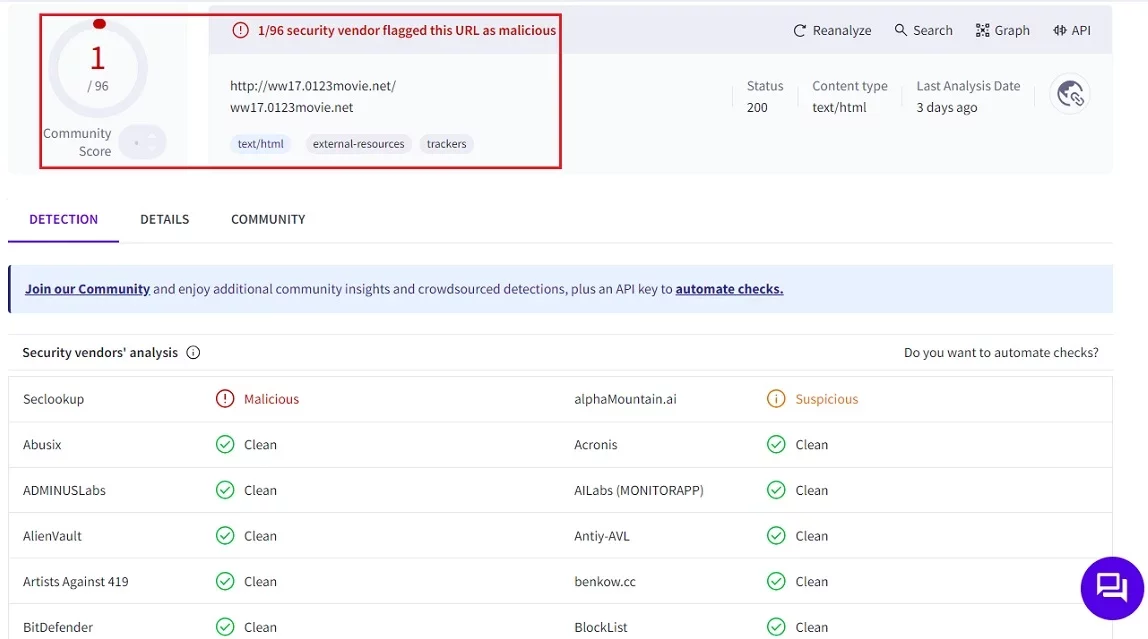Open the automate checks link
Image resolution: width=1148 pixels, height=639 pixels.
click(x=729, y=289)
